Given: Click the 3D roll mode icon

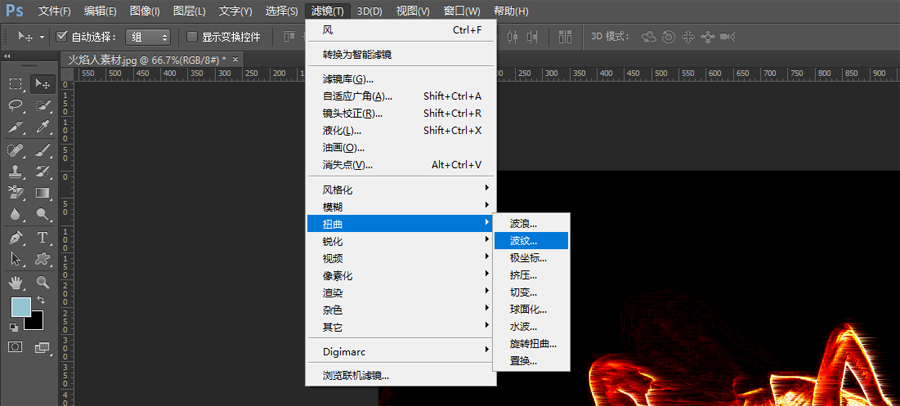Looking at the screenshot, I should pos(668,37).
